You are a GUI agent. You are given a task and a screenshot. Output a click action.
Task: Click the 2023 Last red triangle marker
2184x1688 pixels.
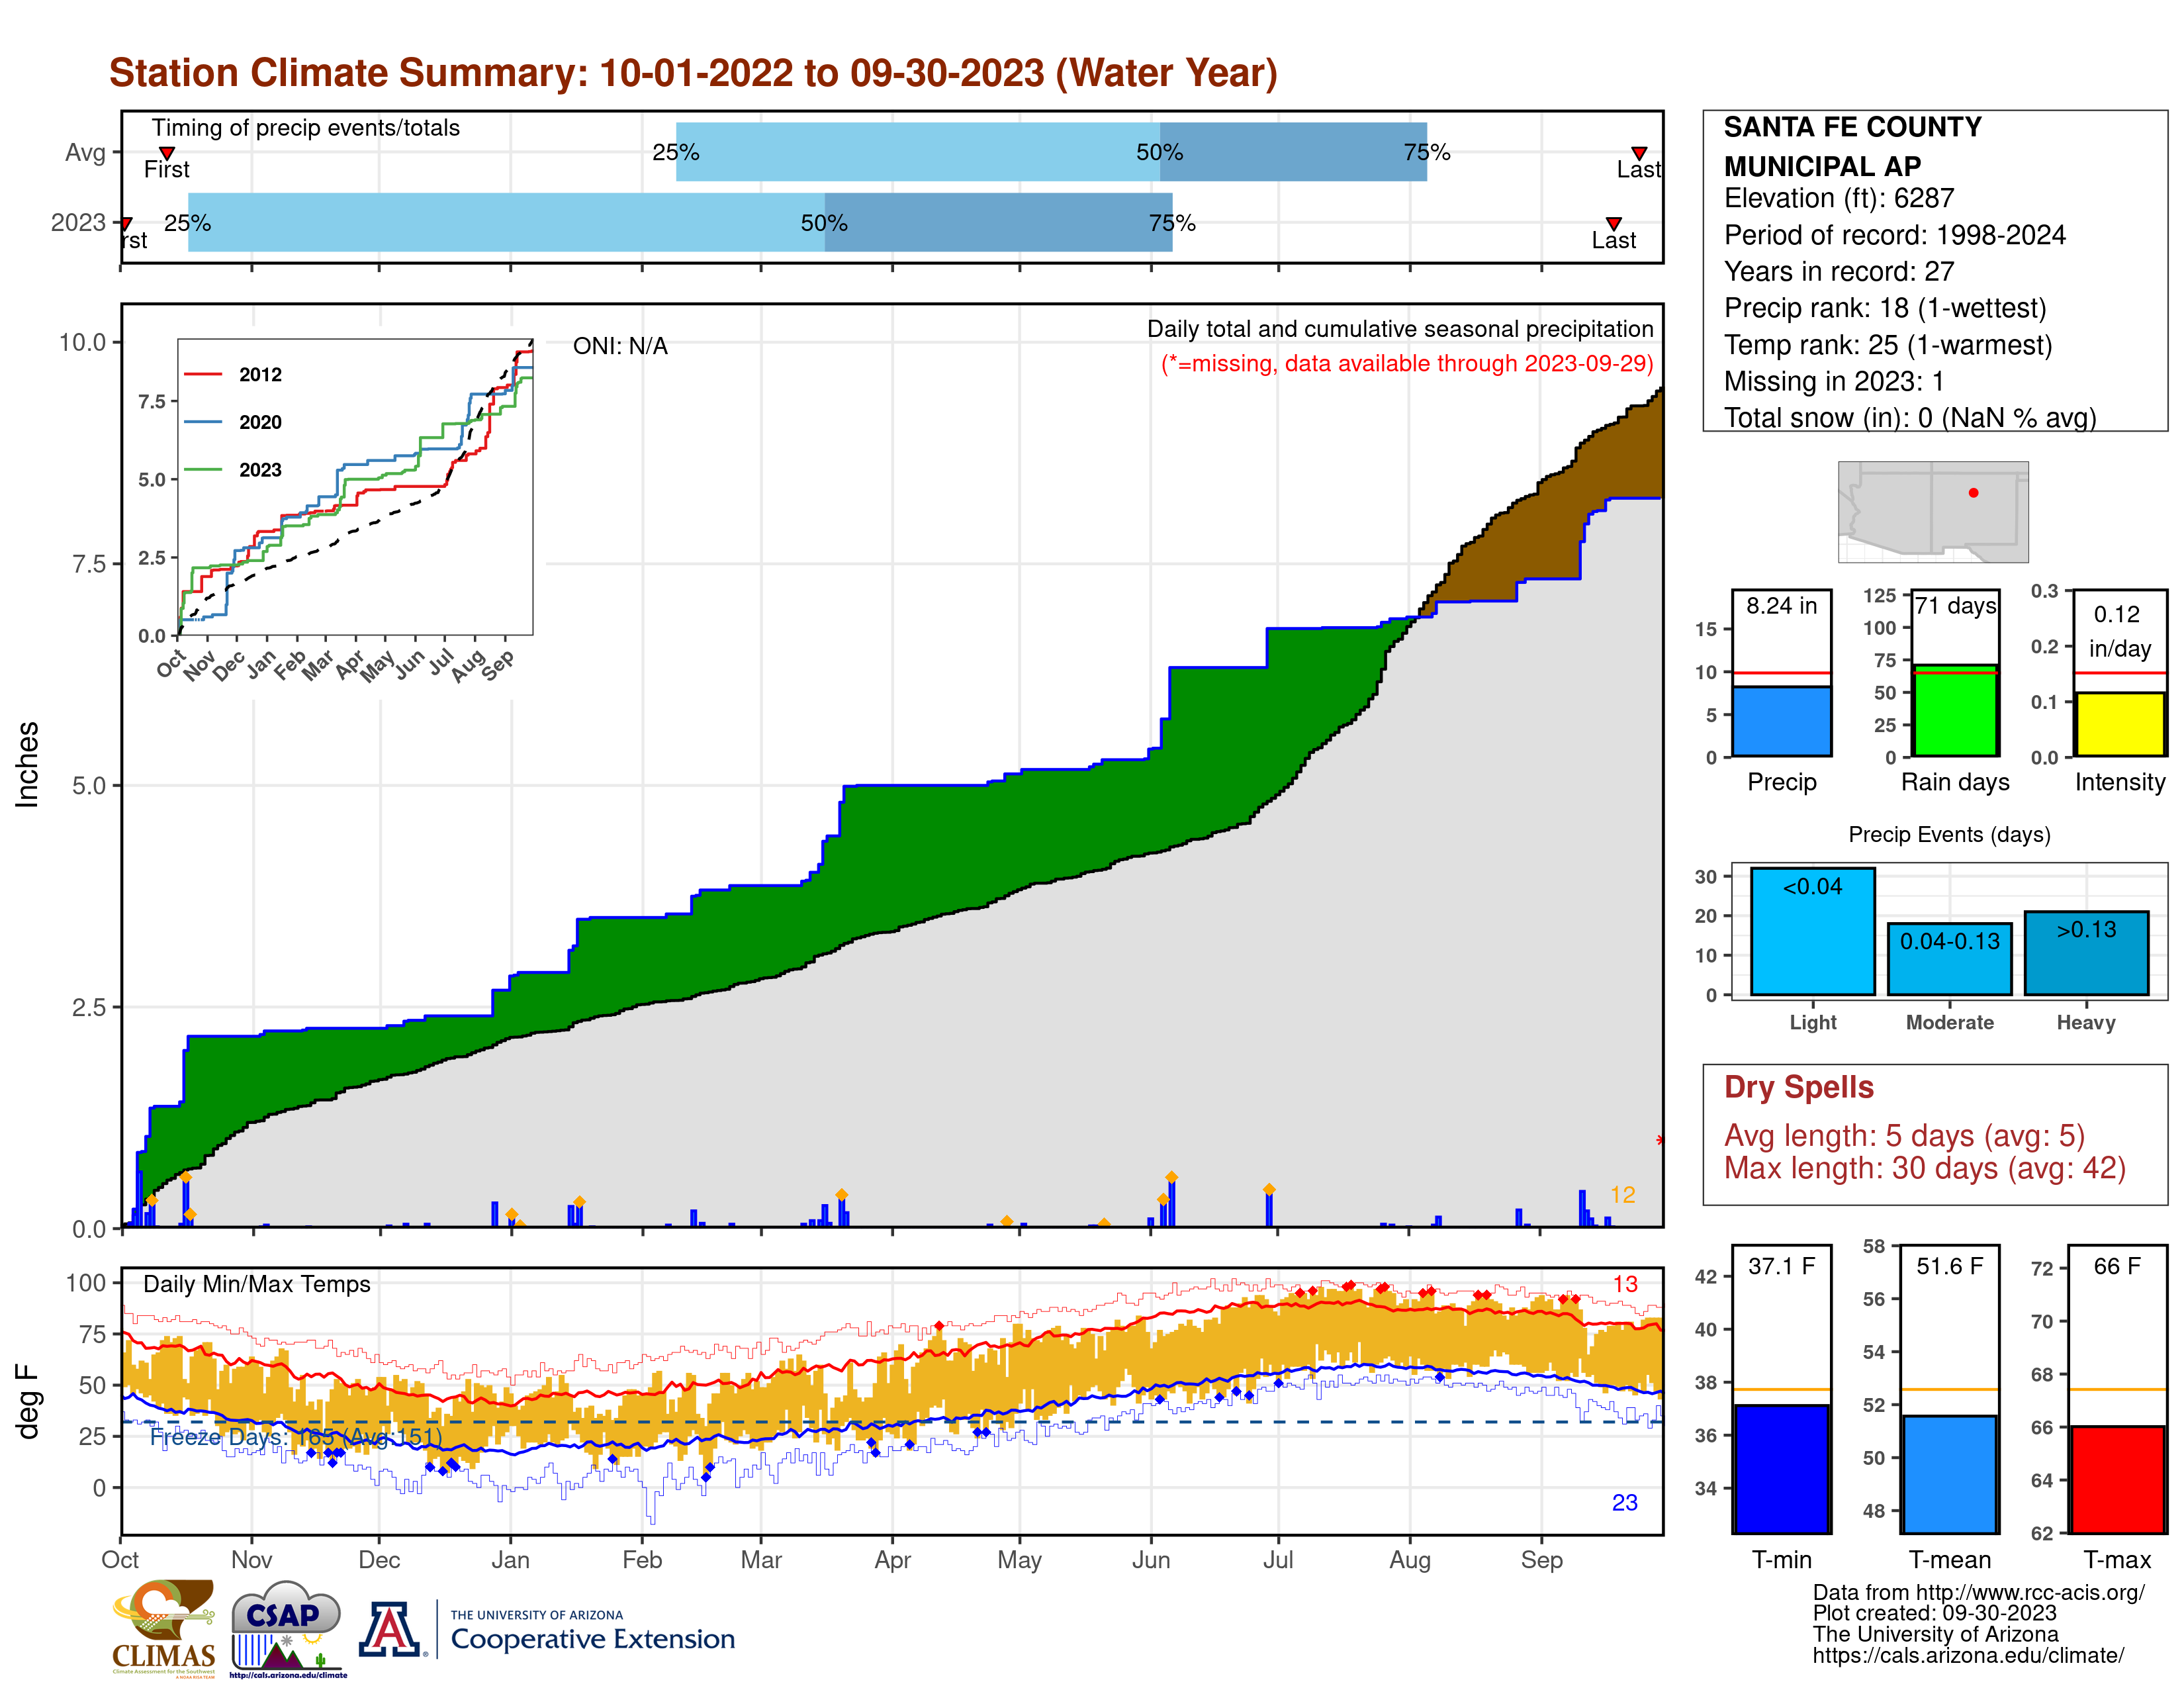(1613, 223)
